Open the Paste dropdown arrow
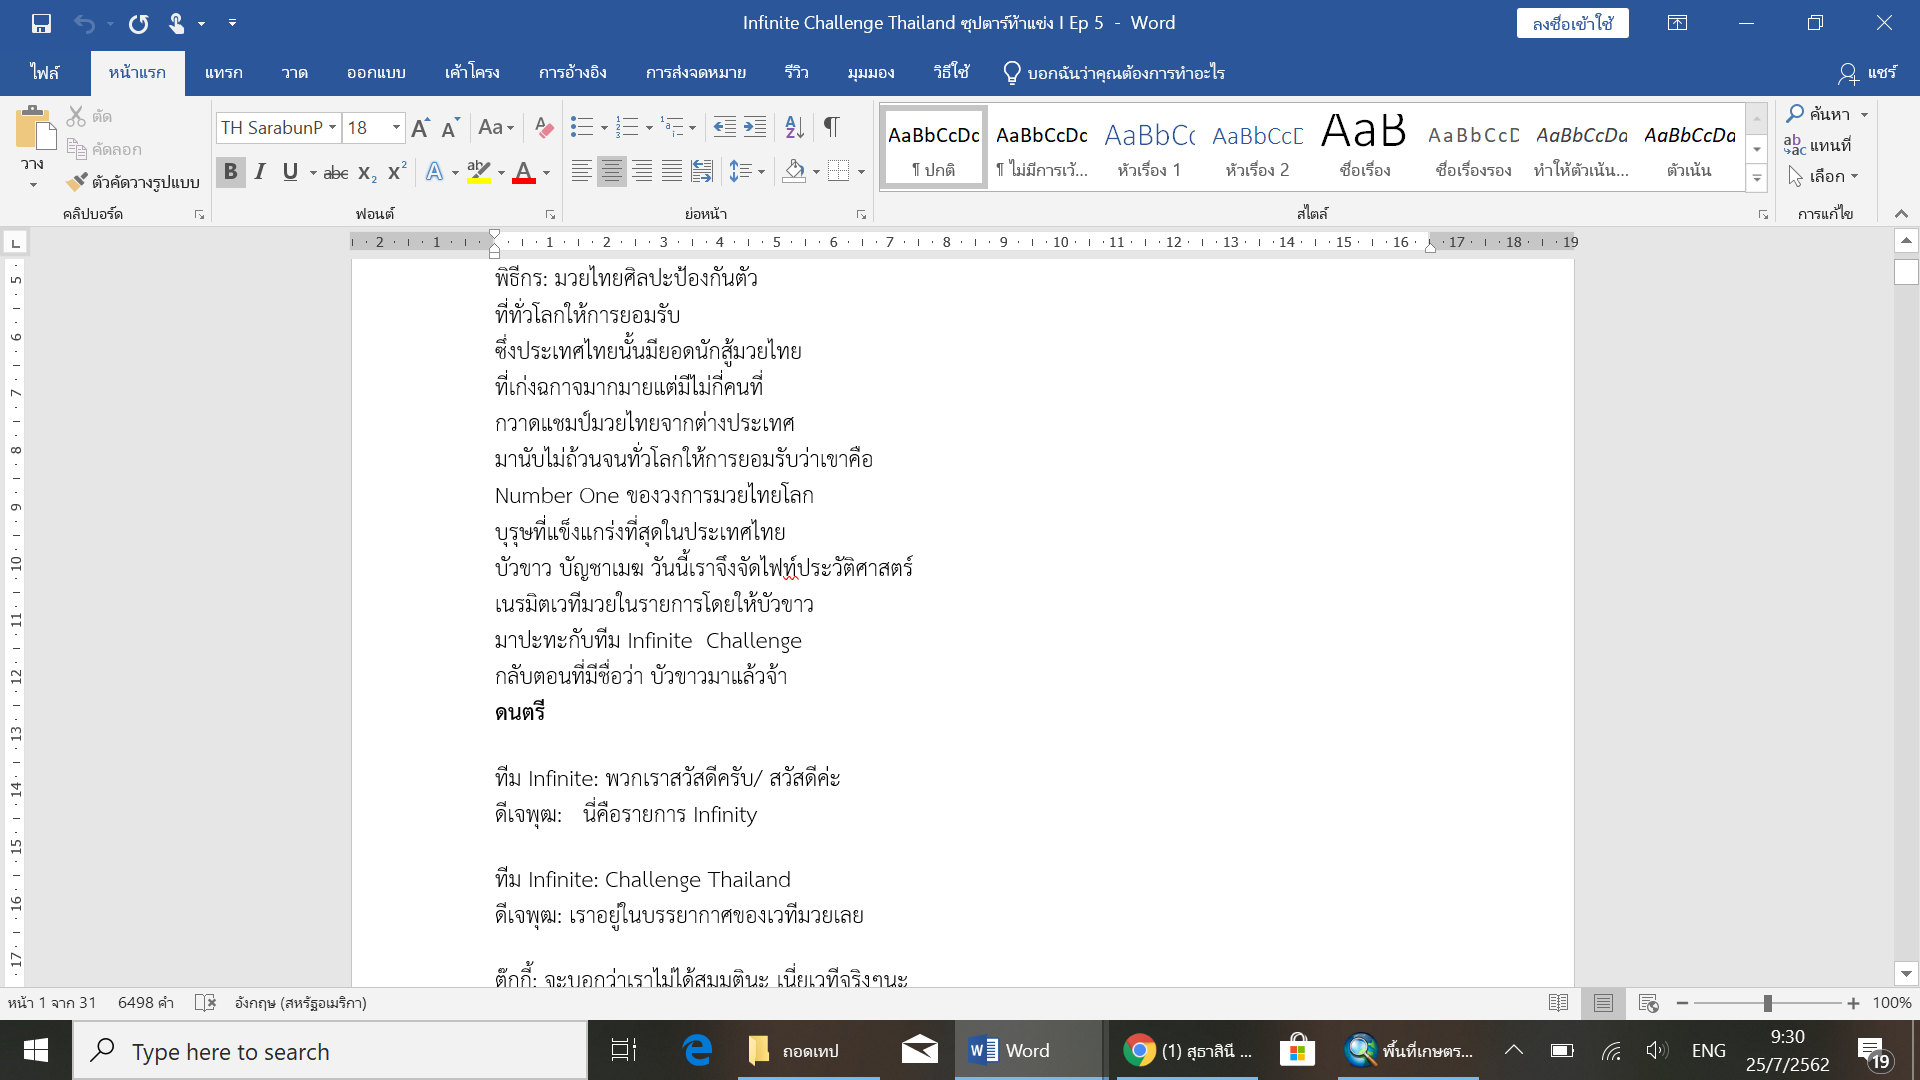The image size is (1920, 1080). 33,185
